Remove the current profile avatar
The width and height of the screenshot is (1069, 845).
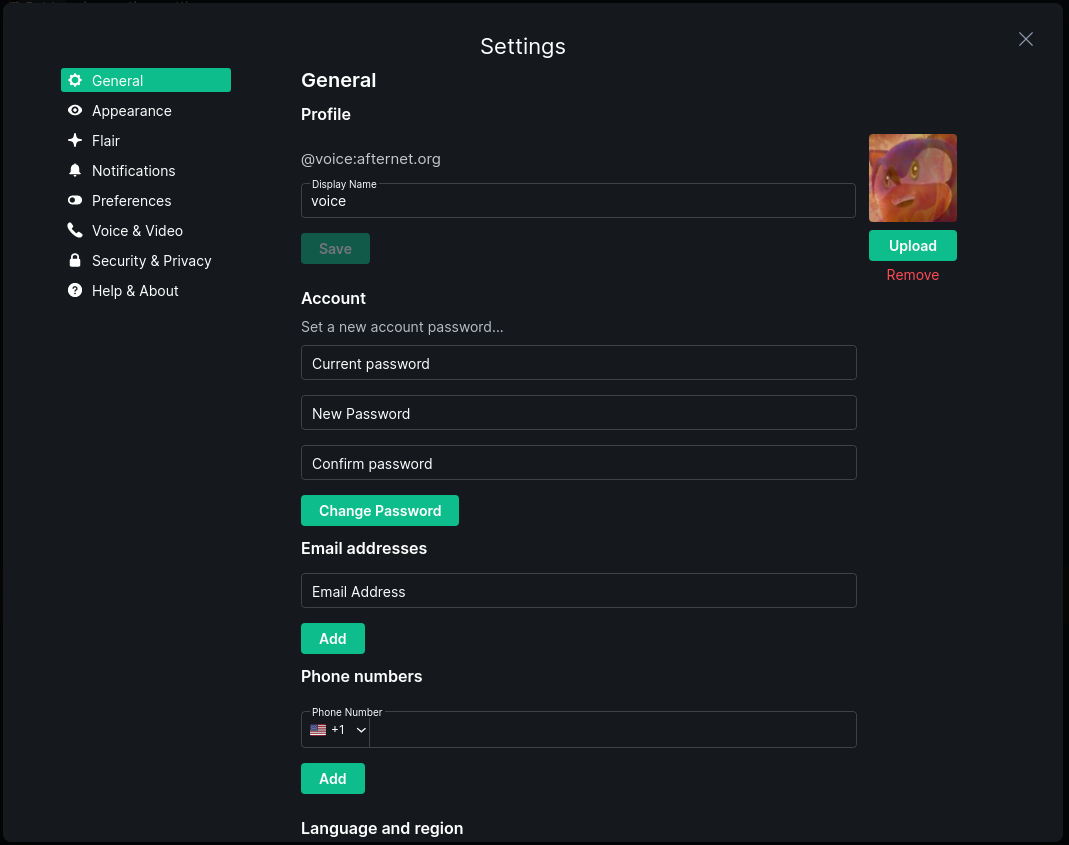pos(912,275)
